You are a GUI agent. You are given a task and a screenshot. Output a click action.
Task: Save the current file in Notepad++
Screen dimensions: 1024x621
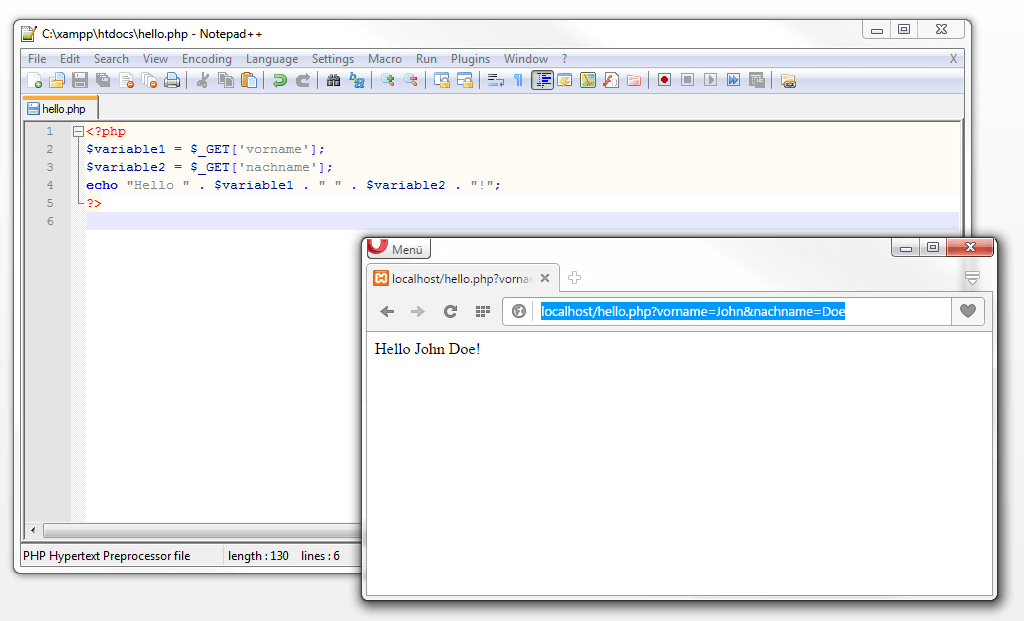[80, 80]
